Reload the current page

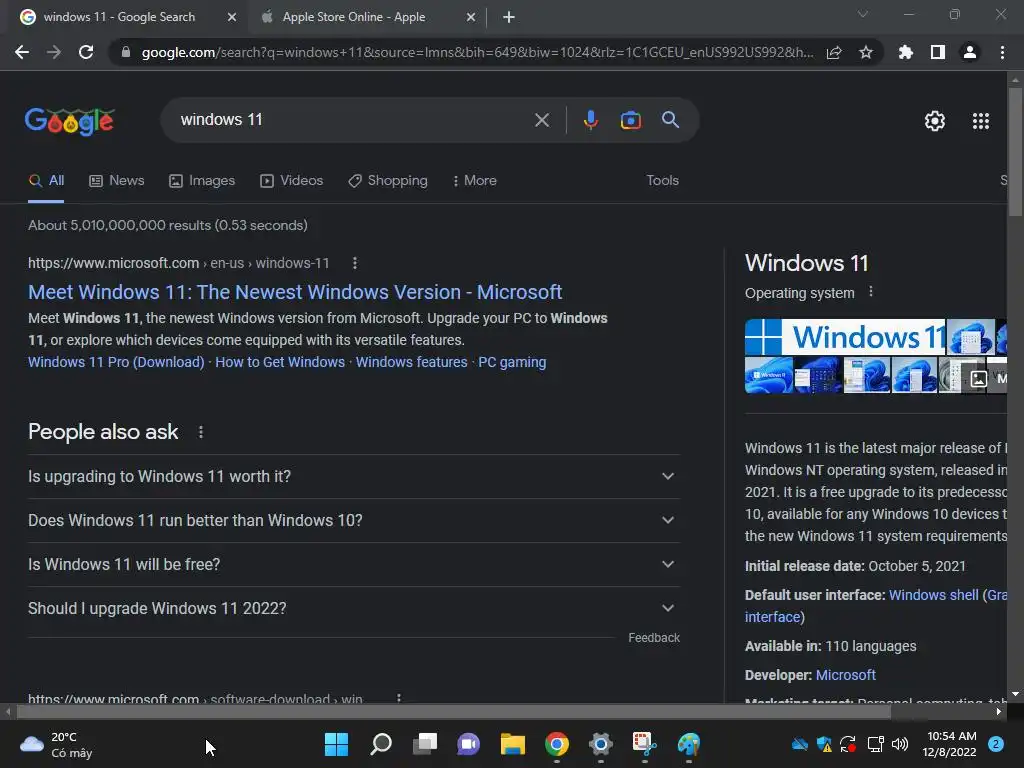(x=86, y=52)
